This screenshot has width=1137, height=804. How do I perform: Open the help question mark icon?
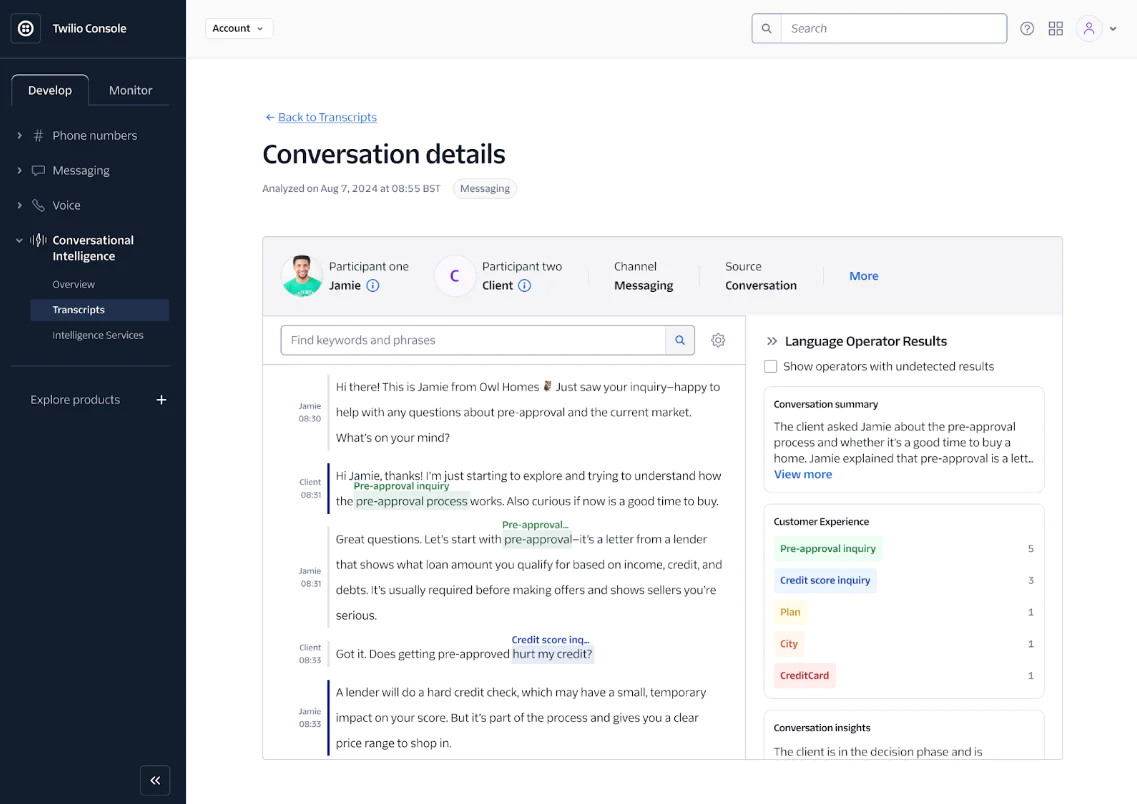[1027, 28]
